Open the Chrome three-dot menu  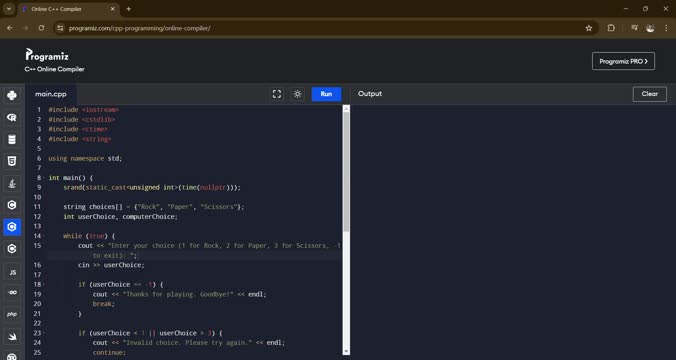click(x=666, y=28)
